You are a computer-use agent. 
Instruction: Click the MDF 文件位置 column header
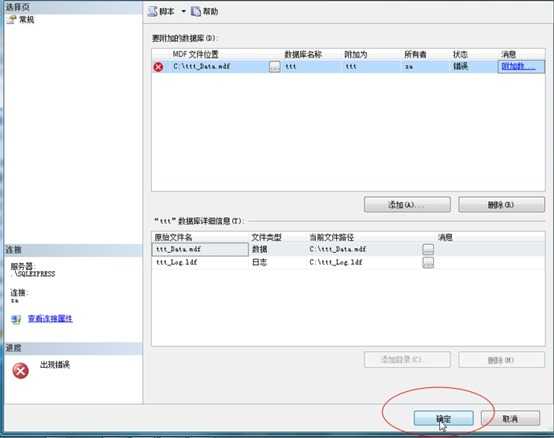(195, 54)
